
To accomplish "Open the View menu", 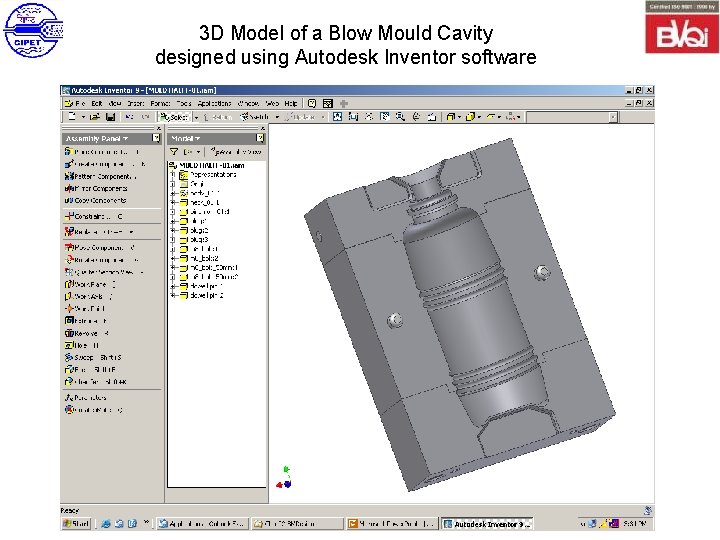I will coord(115,103).
